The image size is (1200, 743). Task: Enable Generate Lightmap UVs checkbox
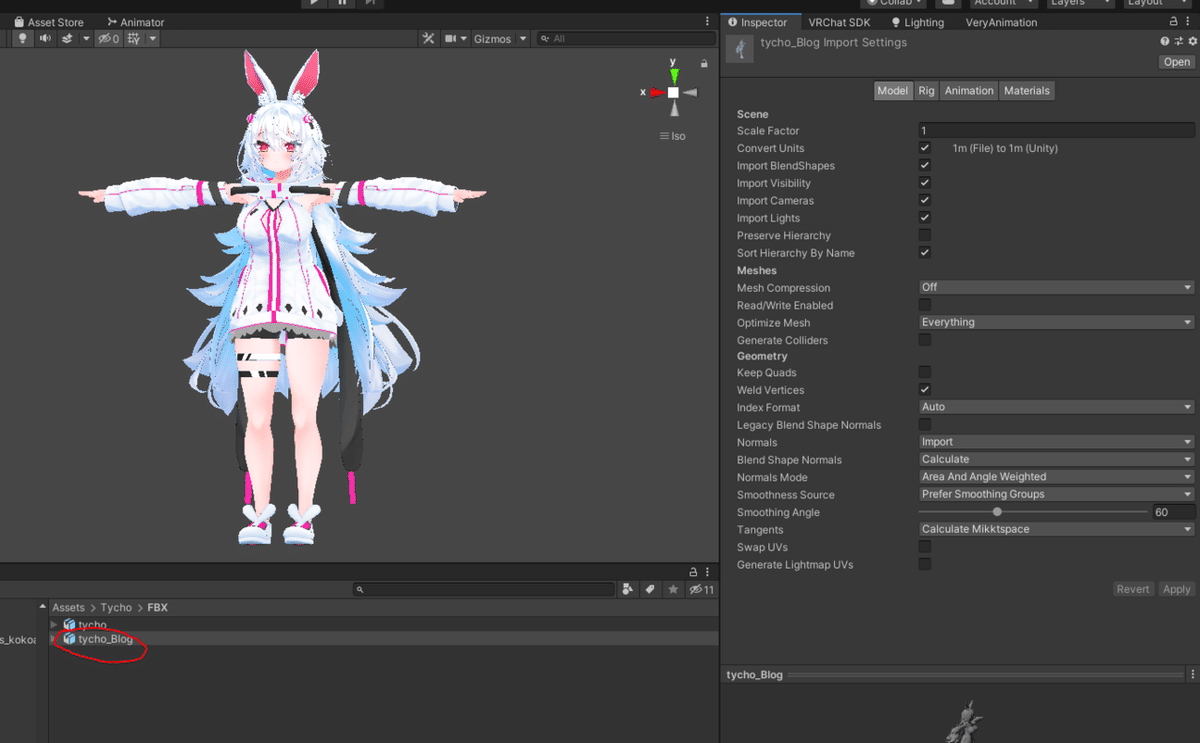point(925,565)
